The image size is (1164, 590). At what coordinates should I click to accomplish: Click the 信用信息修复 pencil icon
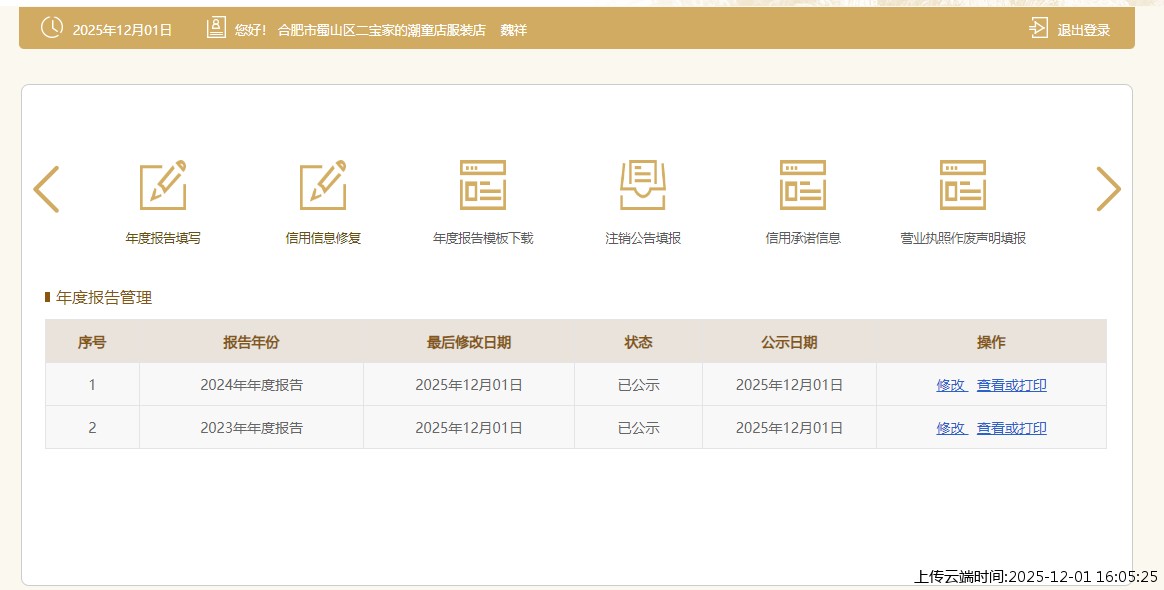[x=323, y=186]
